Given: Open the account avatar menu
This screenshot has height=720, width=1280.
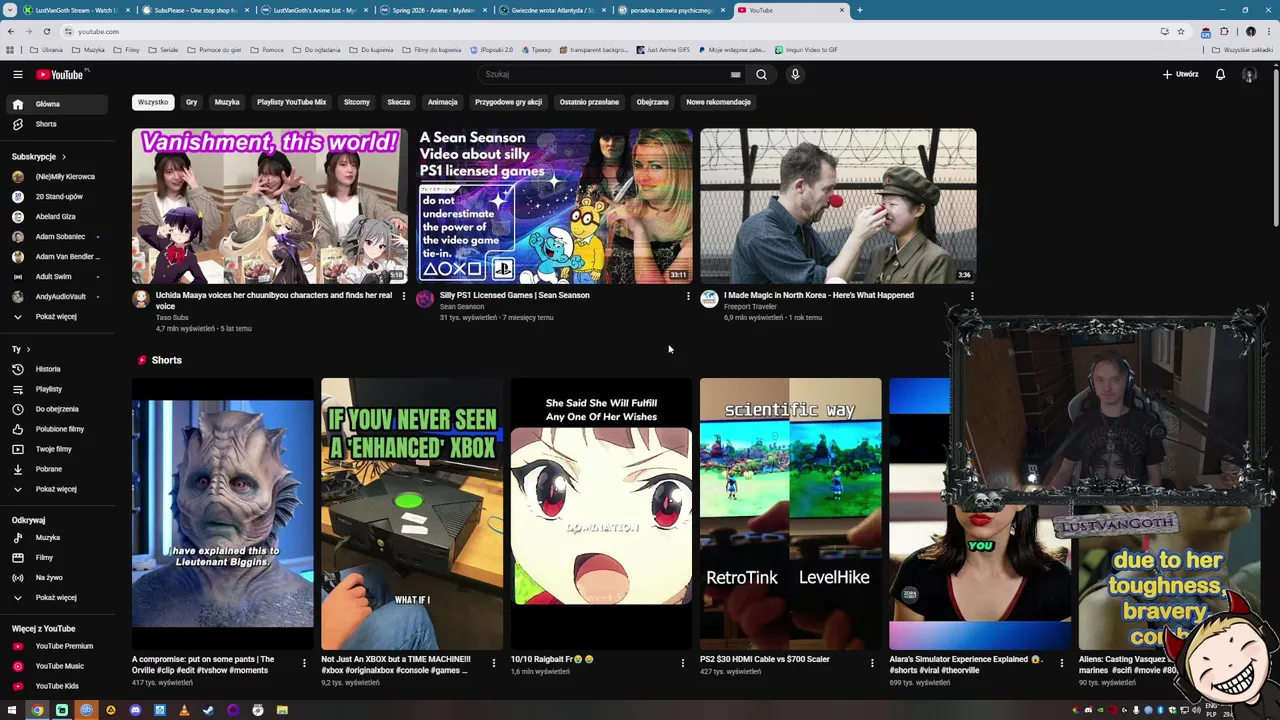Looking at the screenshot, I should [1249, 74].
